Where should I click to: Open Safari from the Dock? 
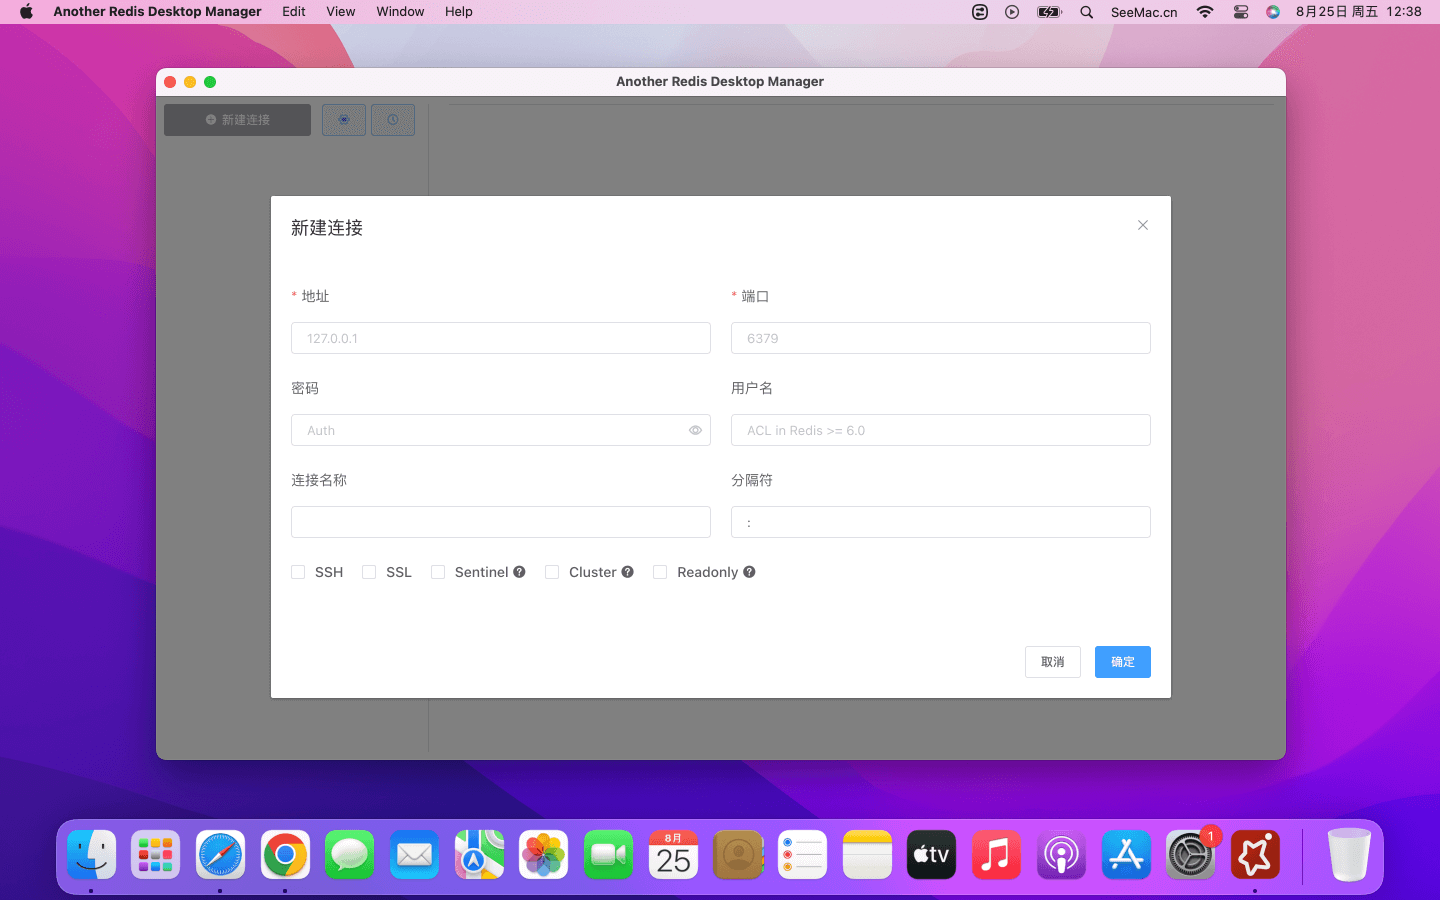220,855
